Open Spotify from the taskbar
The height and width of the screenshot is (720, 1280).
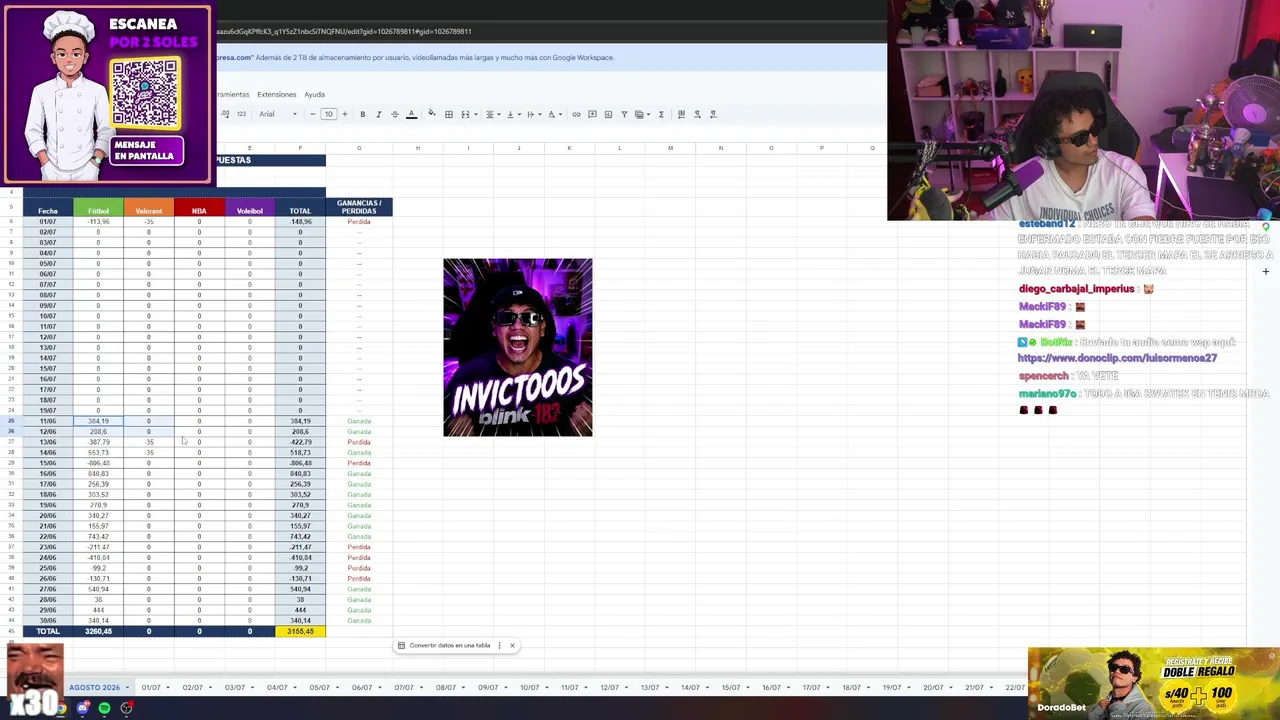pos(104,708)
